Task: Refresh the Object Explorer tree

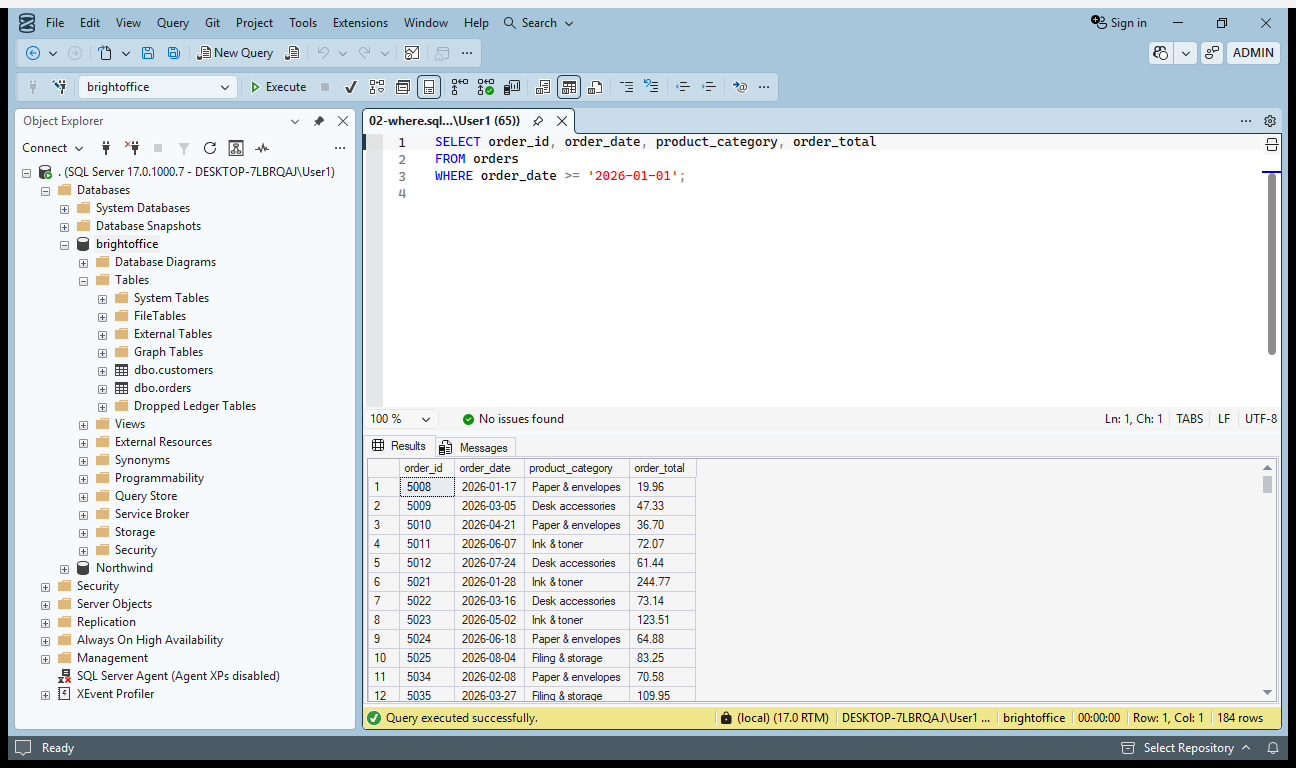Action: tap(210, 148)
